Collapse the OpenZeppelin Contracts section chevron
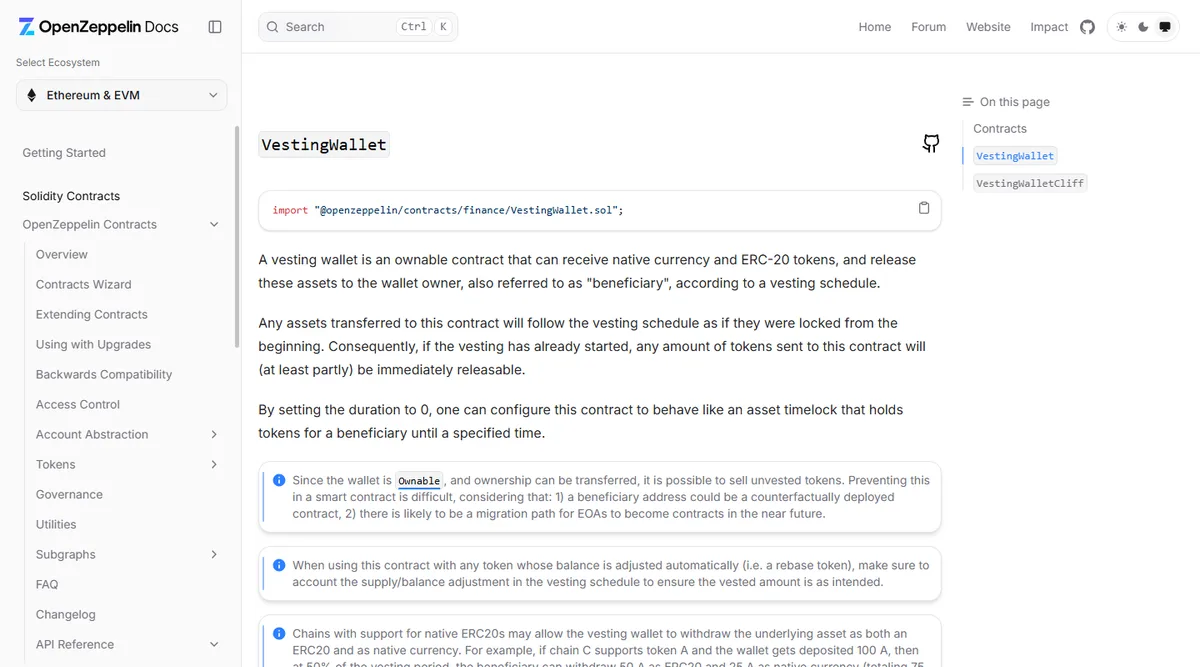This screenshot has width=1200, height=667. (x=214, y=225)
